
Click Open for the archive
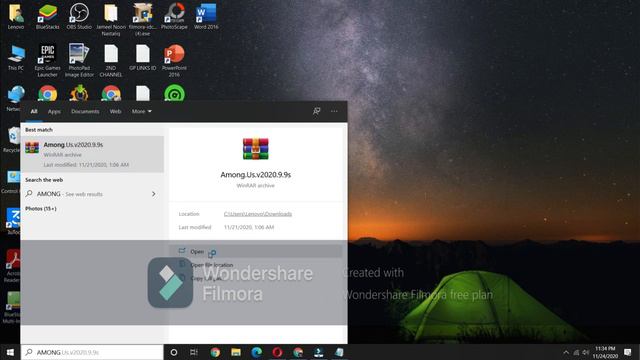pyautogui.click(x=256, y=251)
